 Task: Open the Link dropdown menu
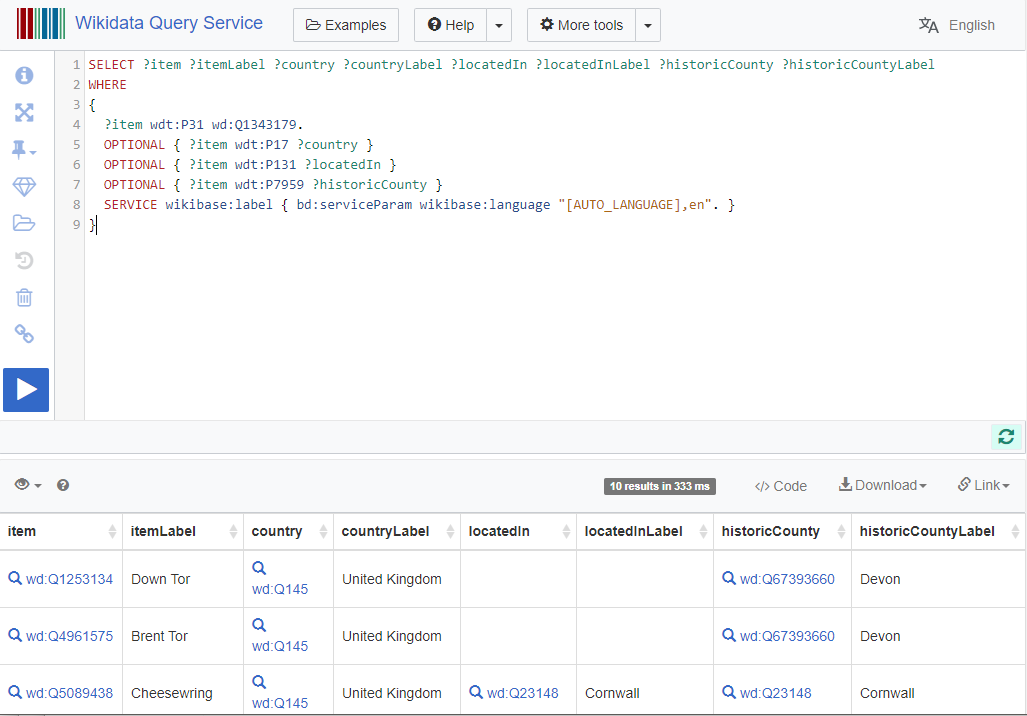point(983,485)
